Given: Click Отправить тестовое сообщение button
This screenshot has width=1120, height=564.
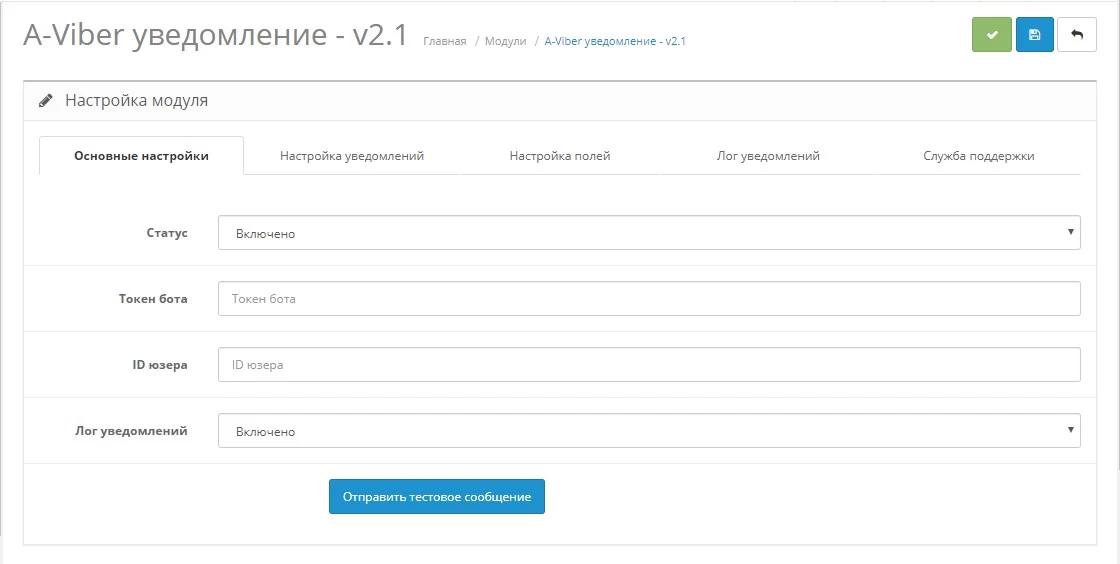Looking at the screenshot, I should coord(436,496).
